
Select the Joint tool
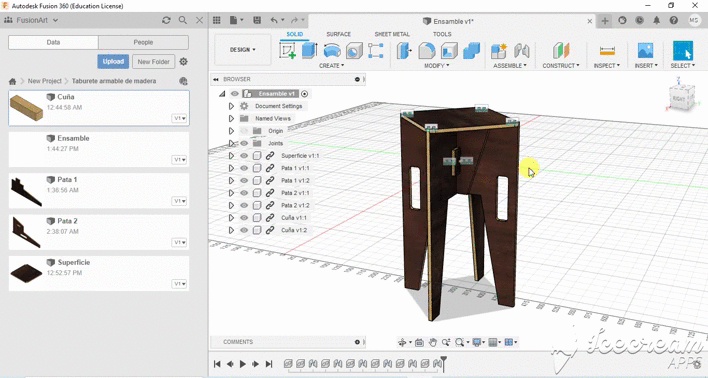pyautogui.click(x=522, y=51)
